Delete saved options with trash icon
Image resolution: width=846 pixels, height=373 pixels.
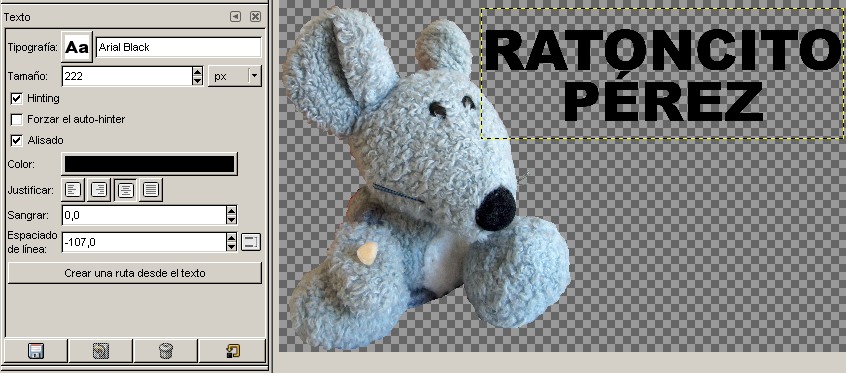click(x=166, y=351)
